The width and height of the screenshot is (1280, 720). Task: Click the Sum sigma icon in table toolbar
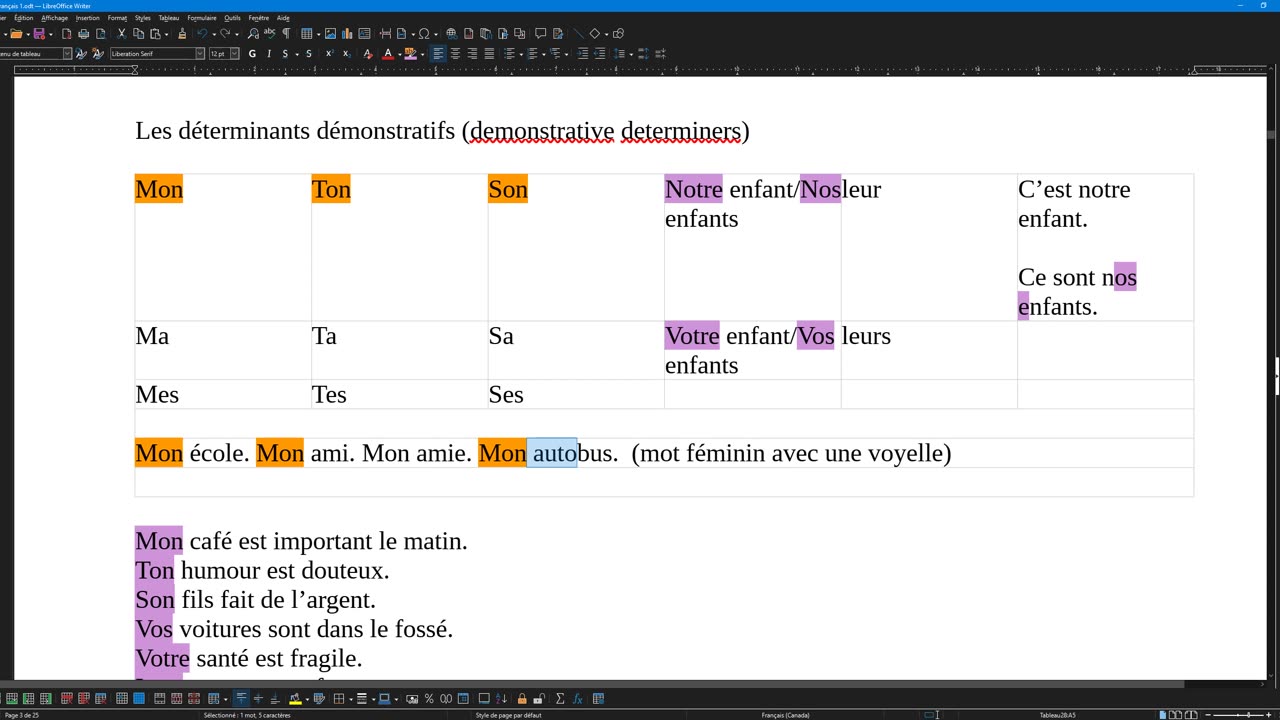(560, 699)
